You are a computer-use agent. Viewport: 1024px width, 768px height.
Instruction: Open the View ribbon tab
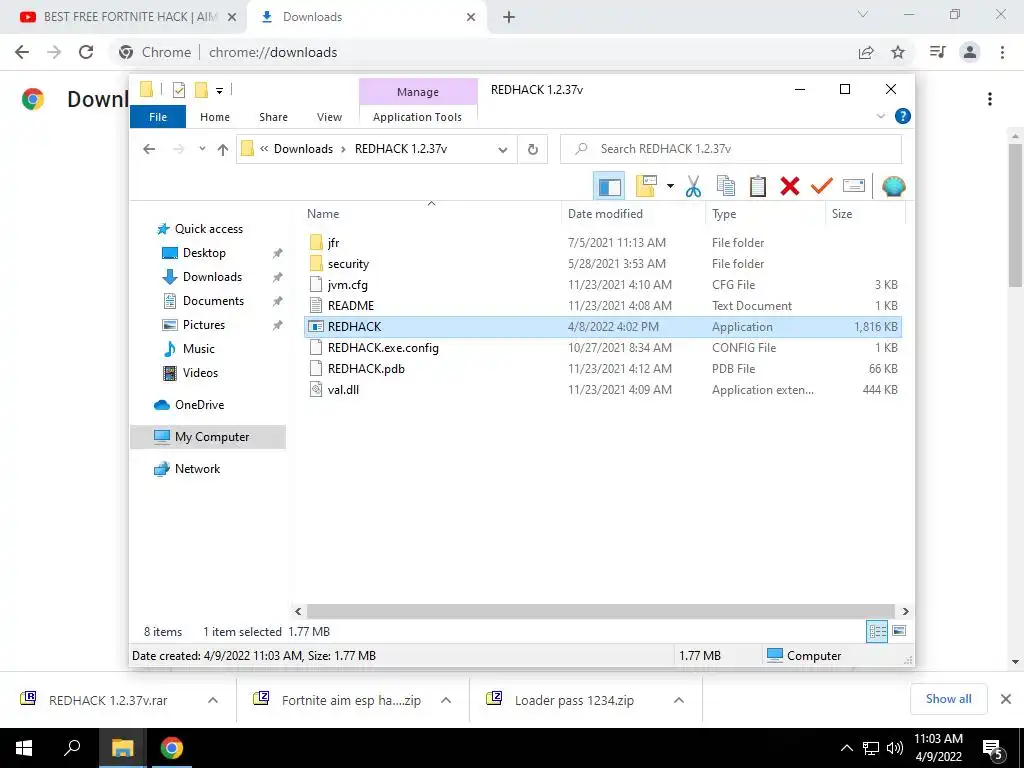pyautogui.click(x=329, y=117)
